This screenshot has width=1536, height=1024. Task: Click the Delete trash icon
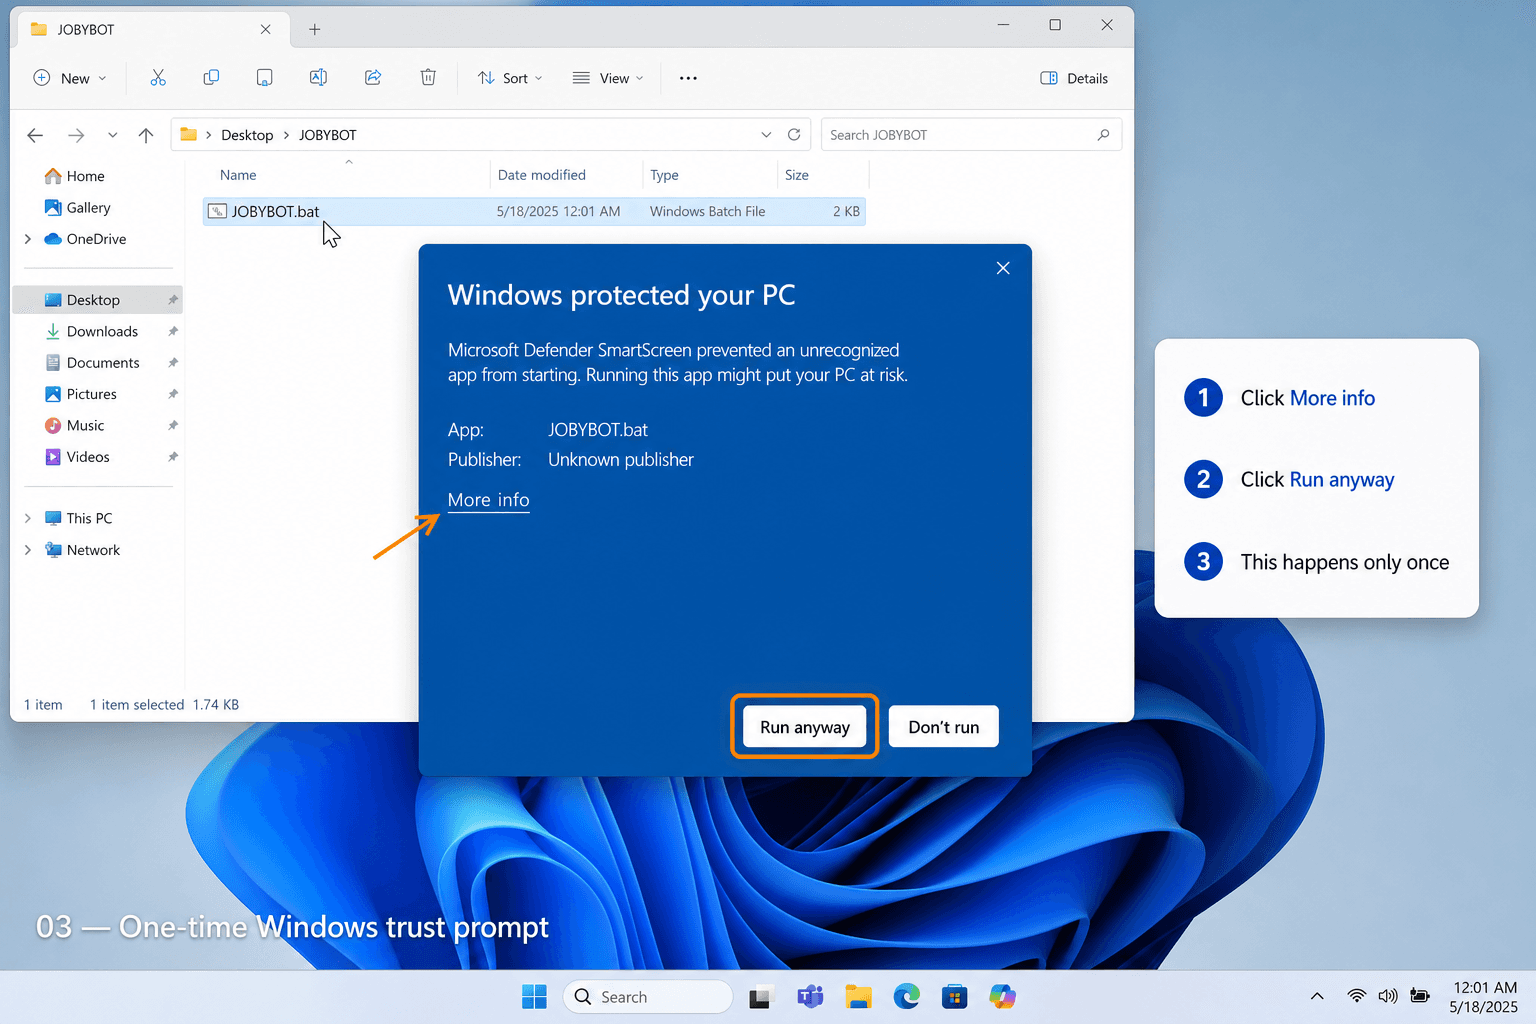click(x=428, y=78)
